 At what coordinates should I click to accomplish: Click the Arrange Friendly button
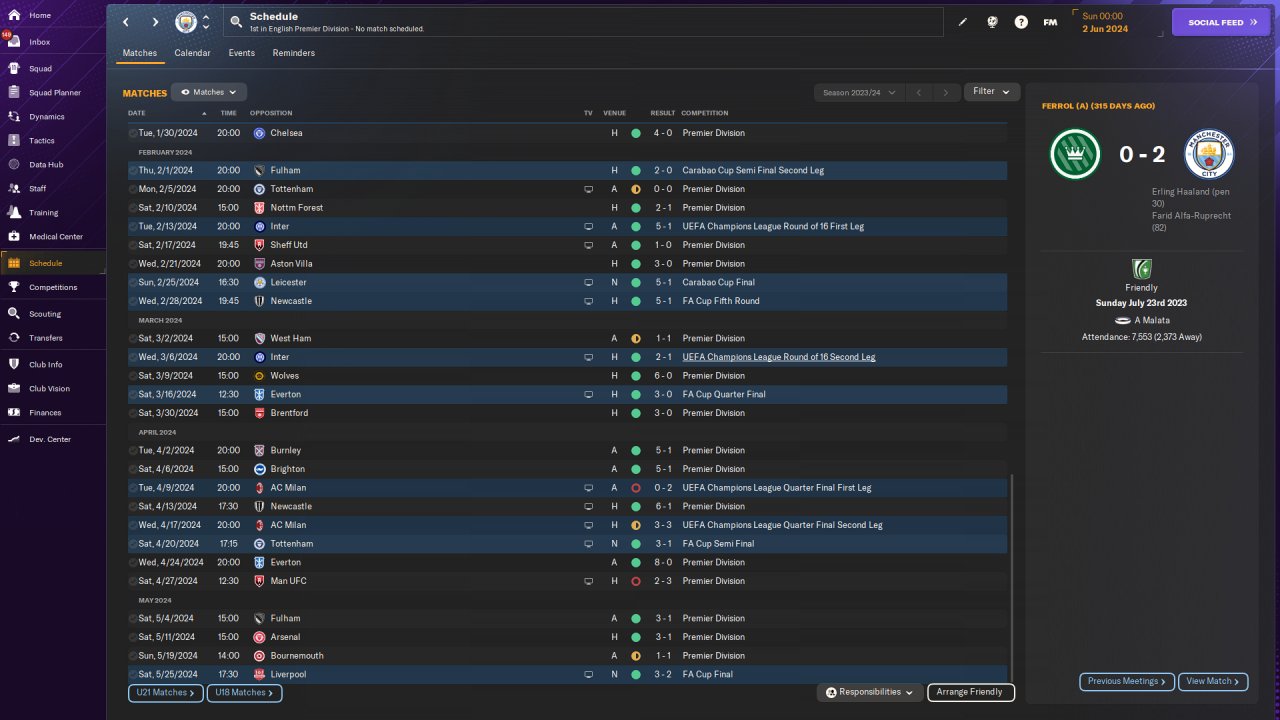click(971, 692)
